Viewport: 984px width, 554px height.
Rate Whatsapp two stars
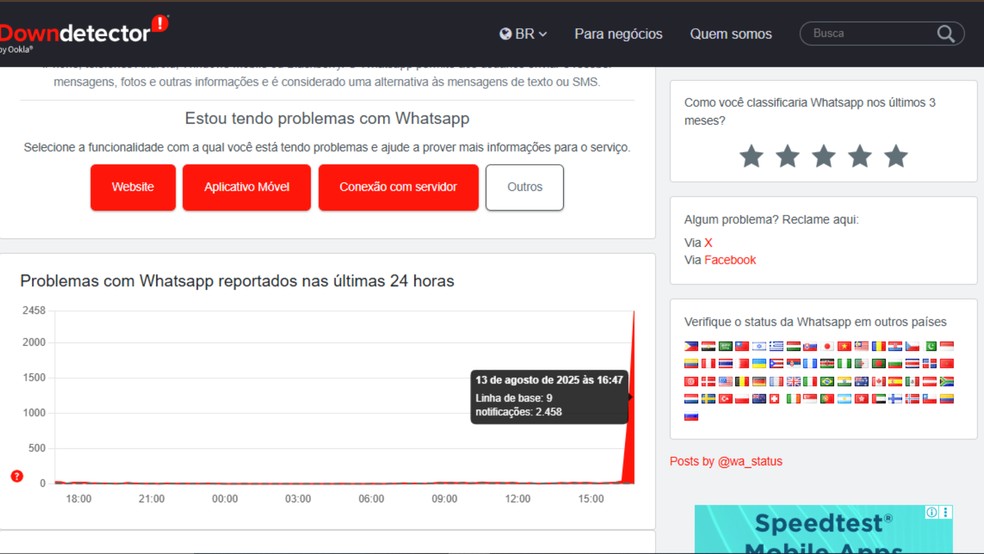pyautogui.click(x=788, y=156)
